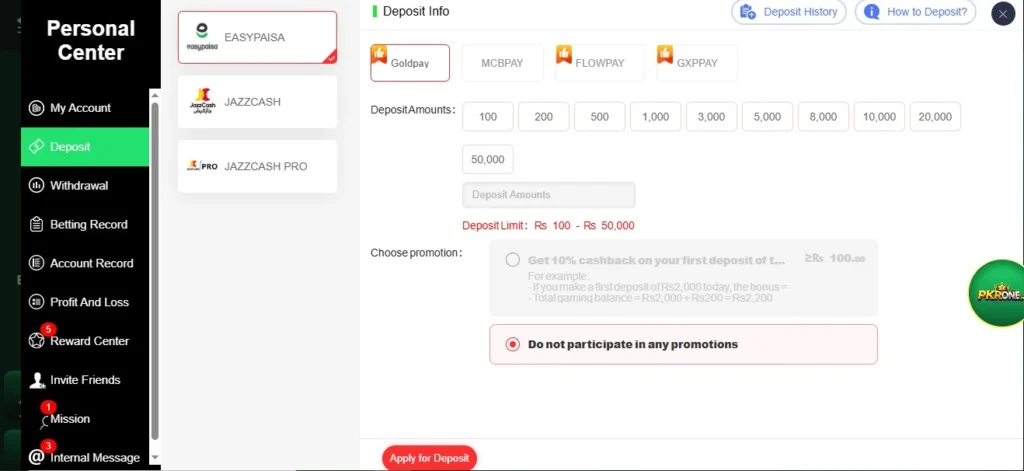Click the sidebar scrollbar up arrow
This screenshot has height=471, width=1024.
coord(155,95)
